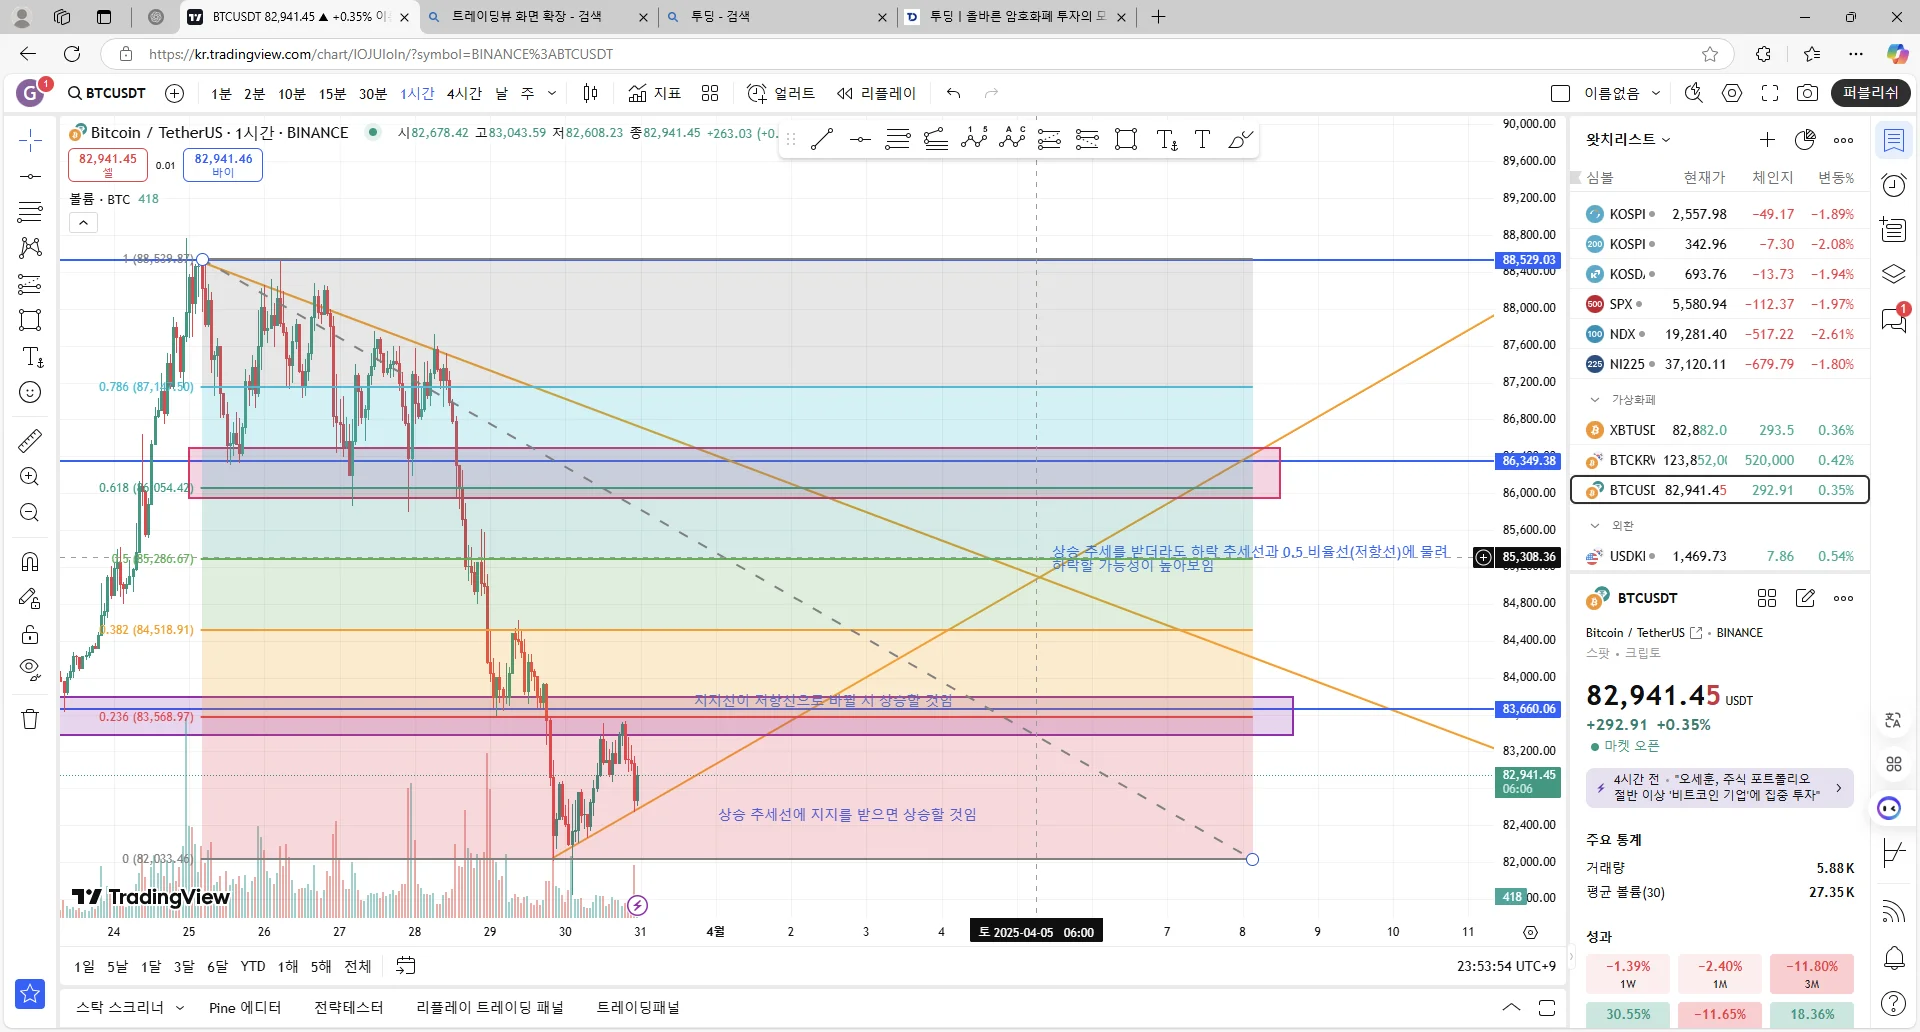Viewport: 1920px width, 1032px height.
Task: Open Fibonacci retracement tools in left sidebar
Action: click(30, 212)
